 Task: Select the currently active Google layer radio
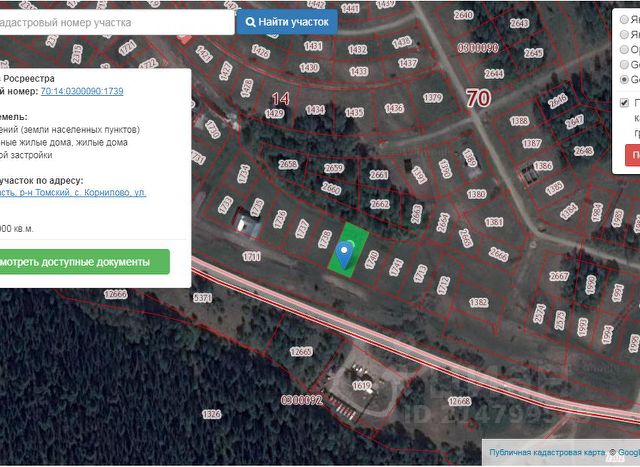click(625, 79)
